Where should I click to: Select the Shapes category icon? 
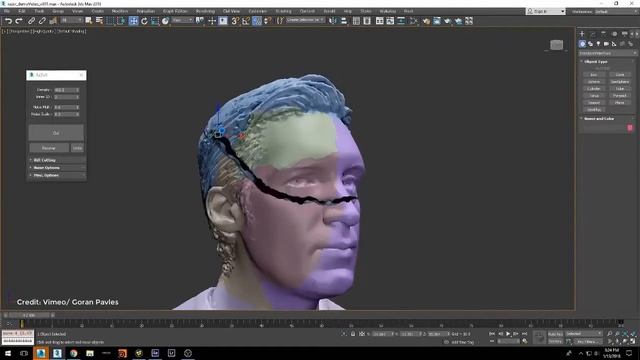[590, 44]
